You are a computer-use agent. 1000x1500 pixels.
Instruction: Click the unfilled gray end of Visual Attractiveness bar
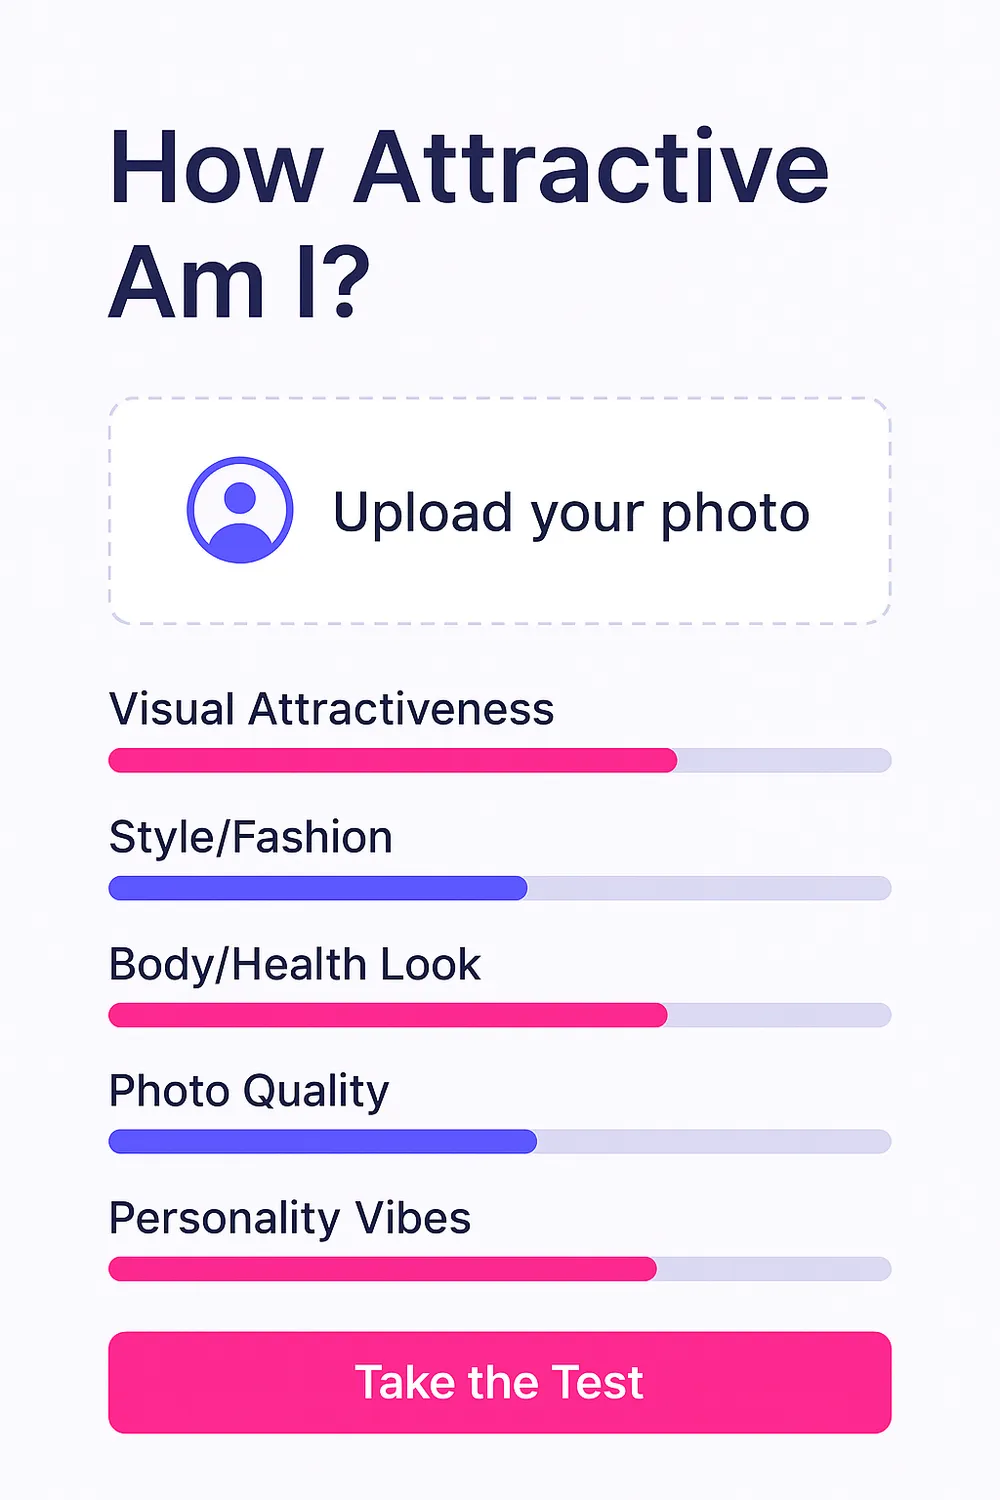tap(784, 760)
